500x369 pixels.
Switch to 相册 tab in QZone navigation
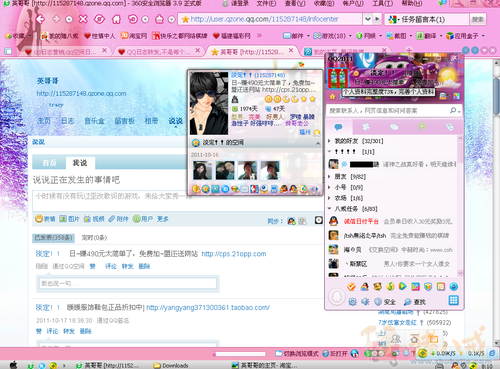pyautogui.click(x=151, y=121)
